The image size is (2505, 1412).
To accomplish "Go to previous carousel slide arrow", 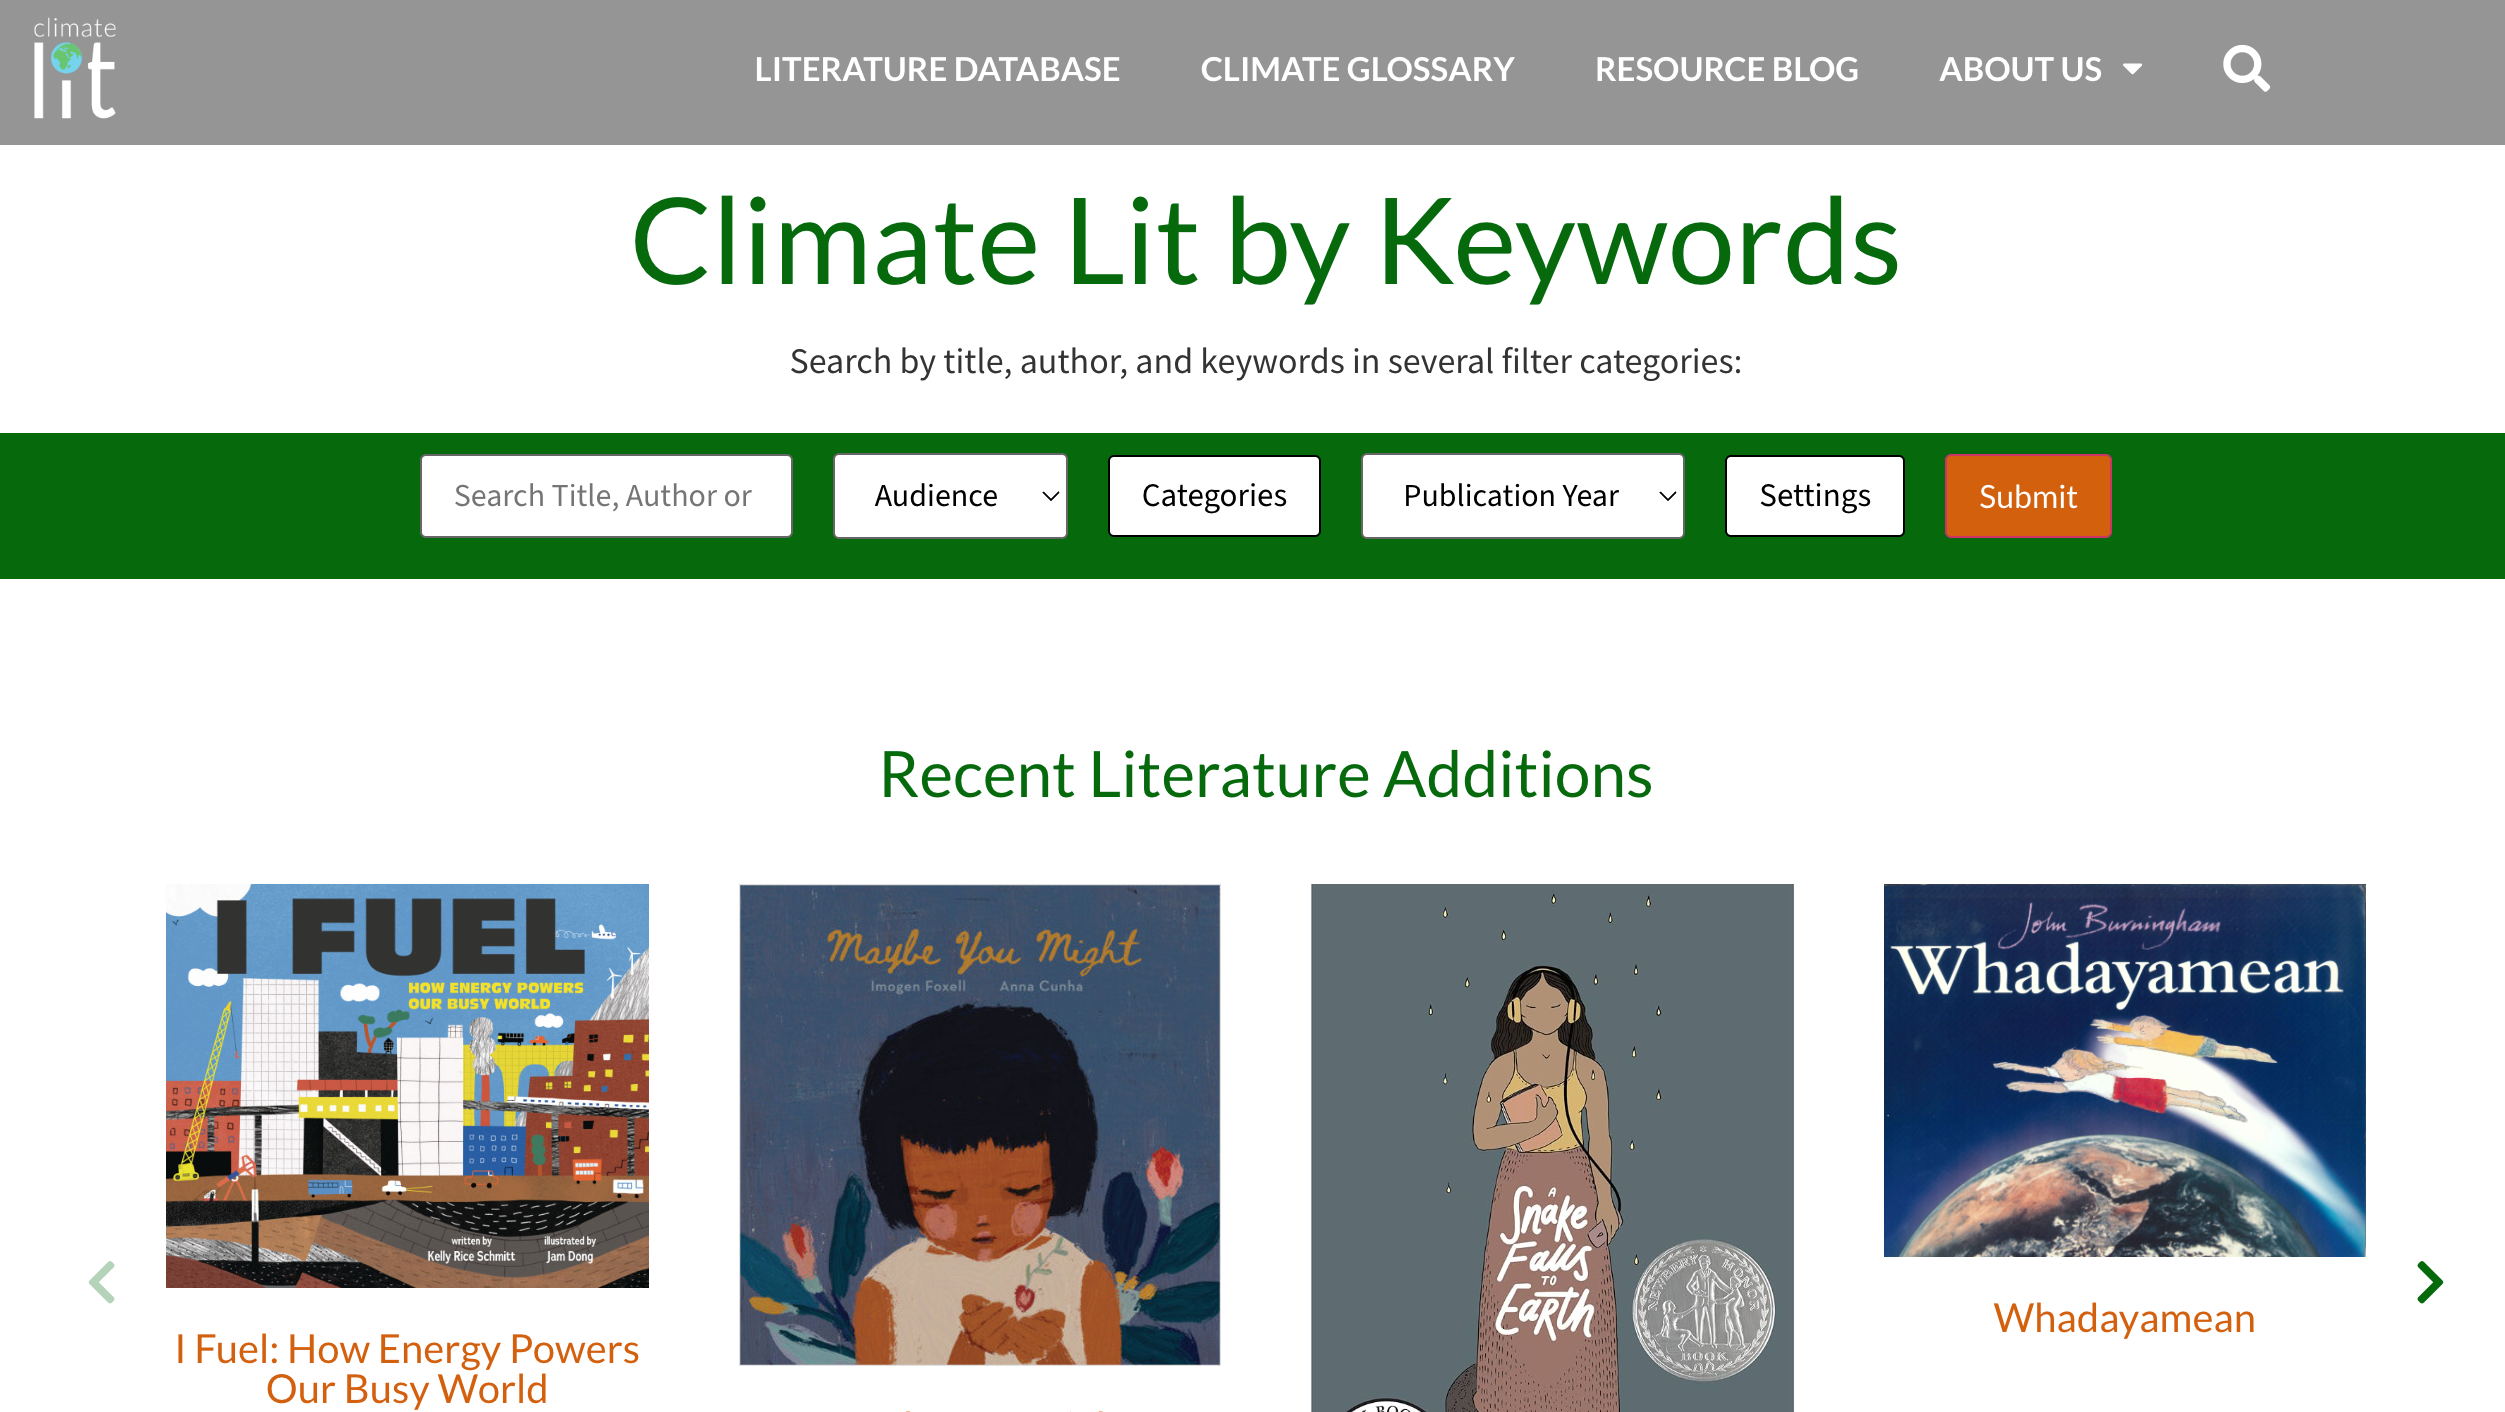I will coord(102,1282).
